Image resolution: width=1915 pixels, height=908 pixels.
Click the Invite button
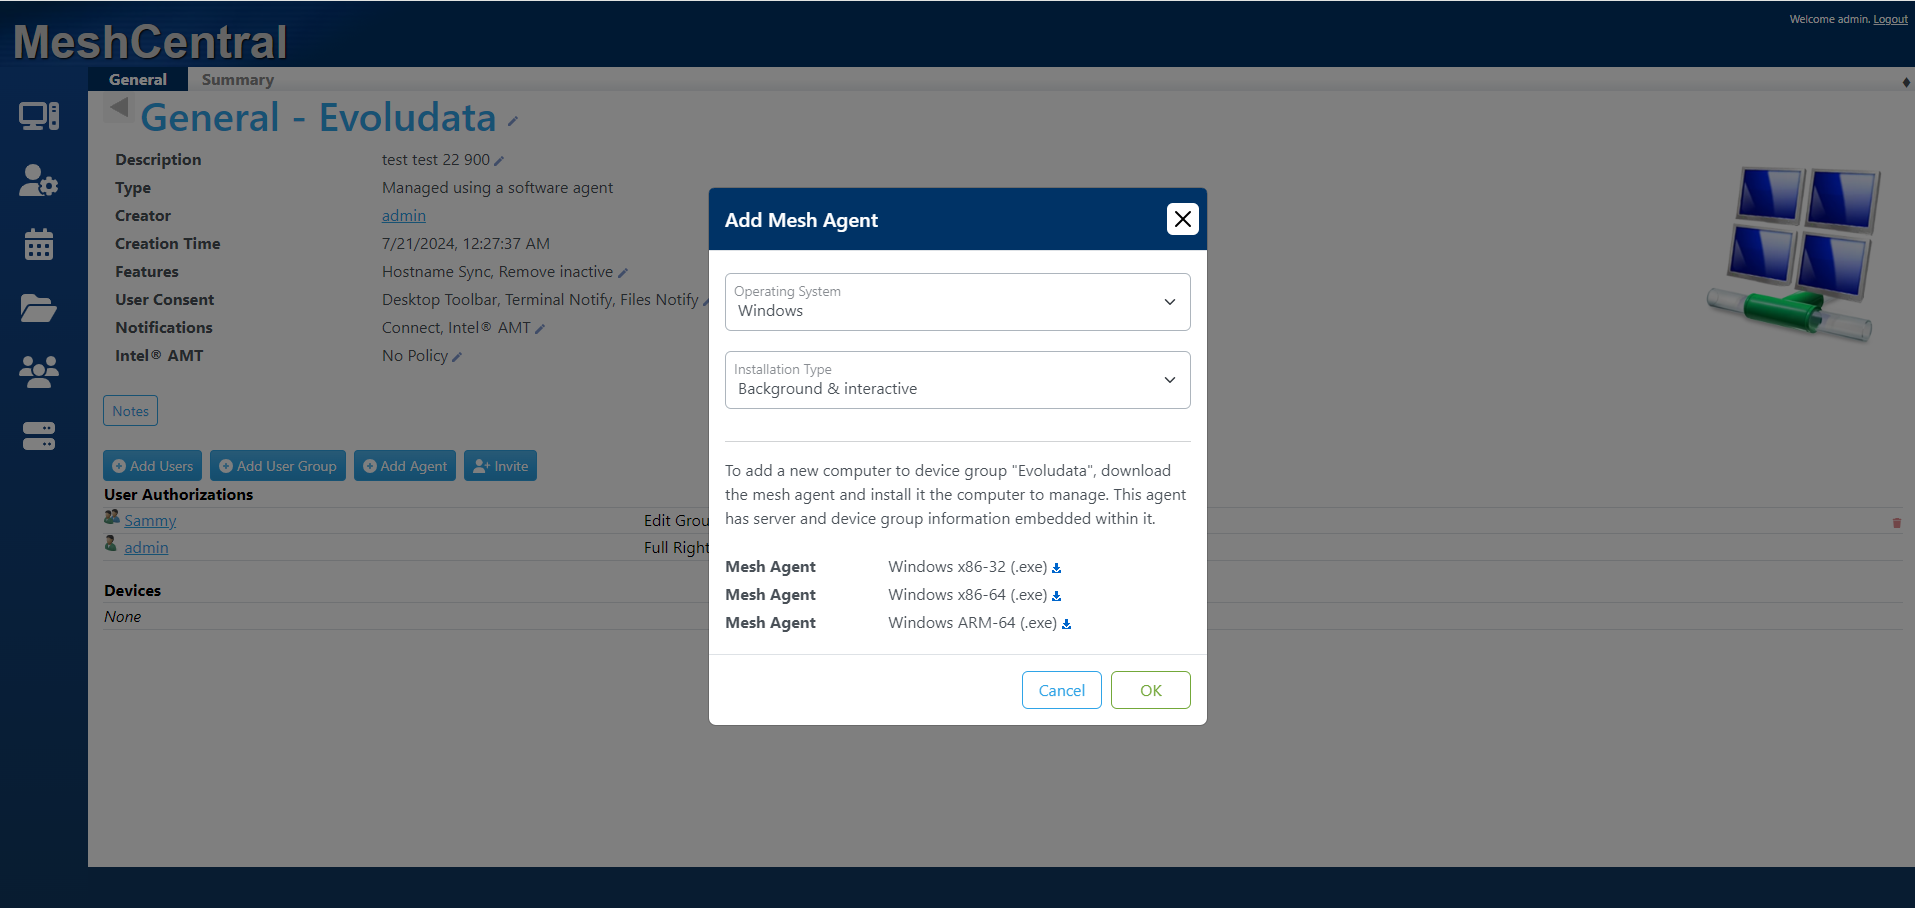500,466
